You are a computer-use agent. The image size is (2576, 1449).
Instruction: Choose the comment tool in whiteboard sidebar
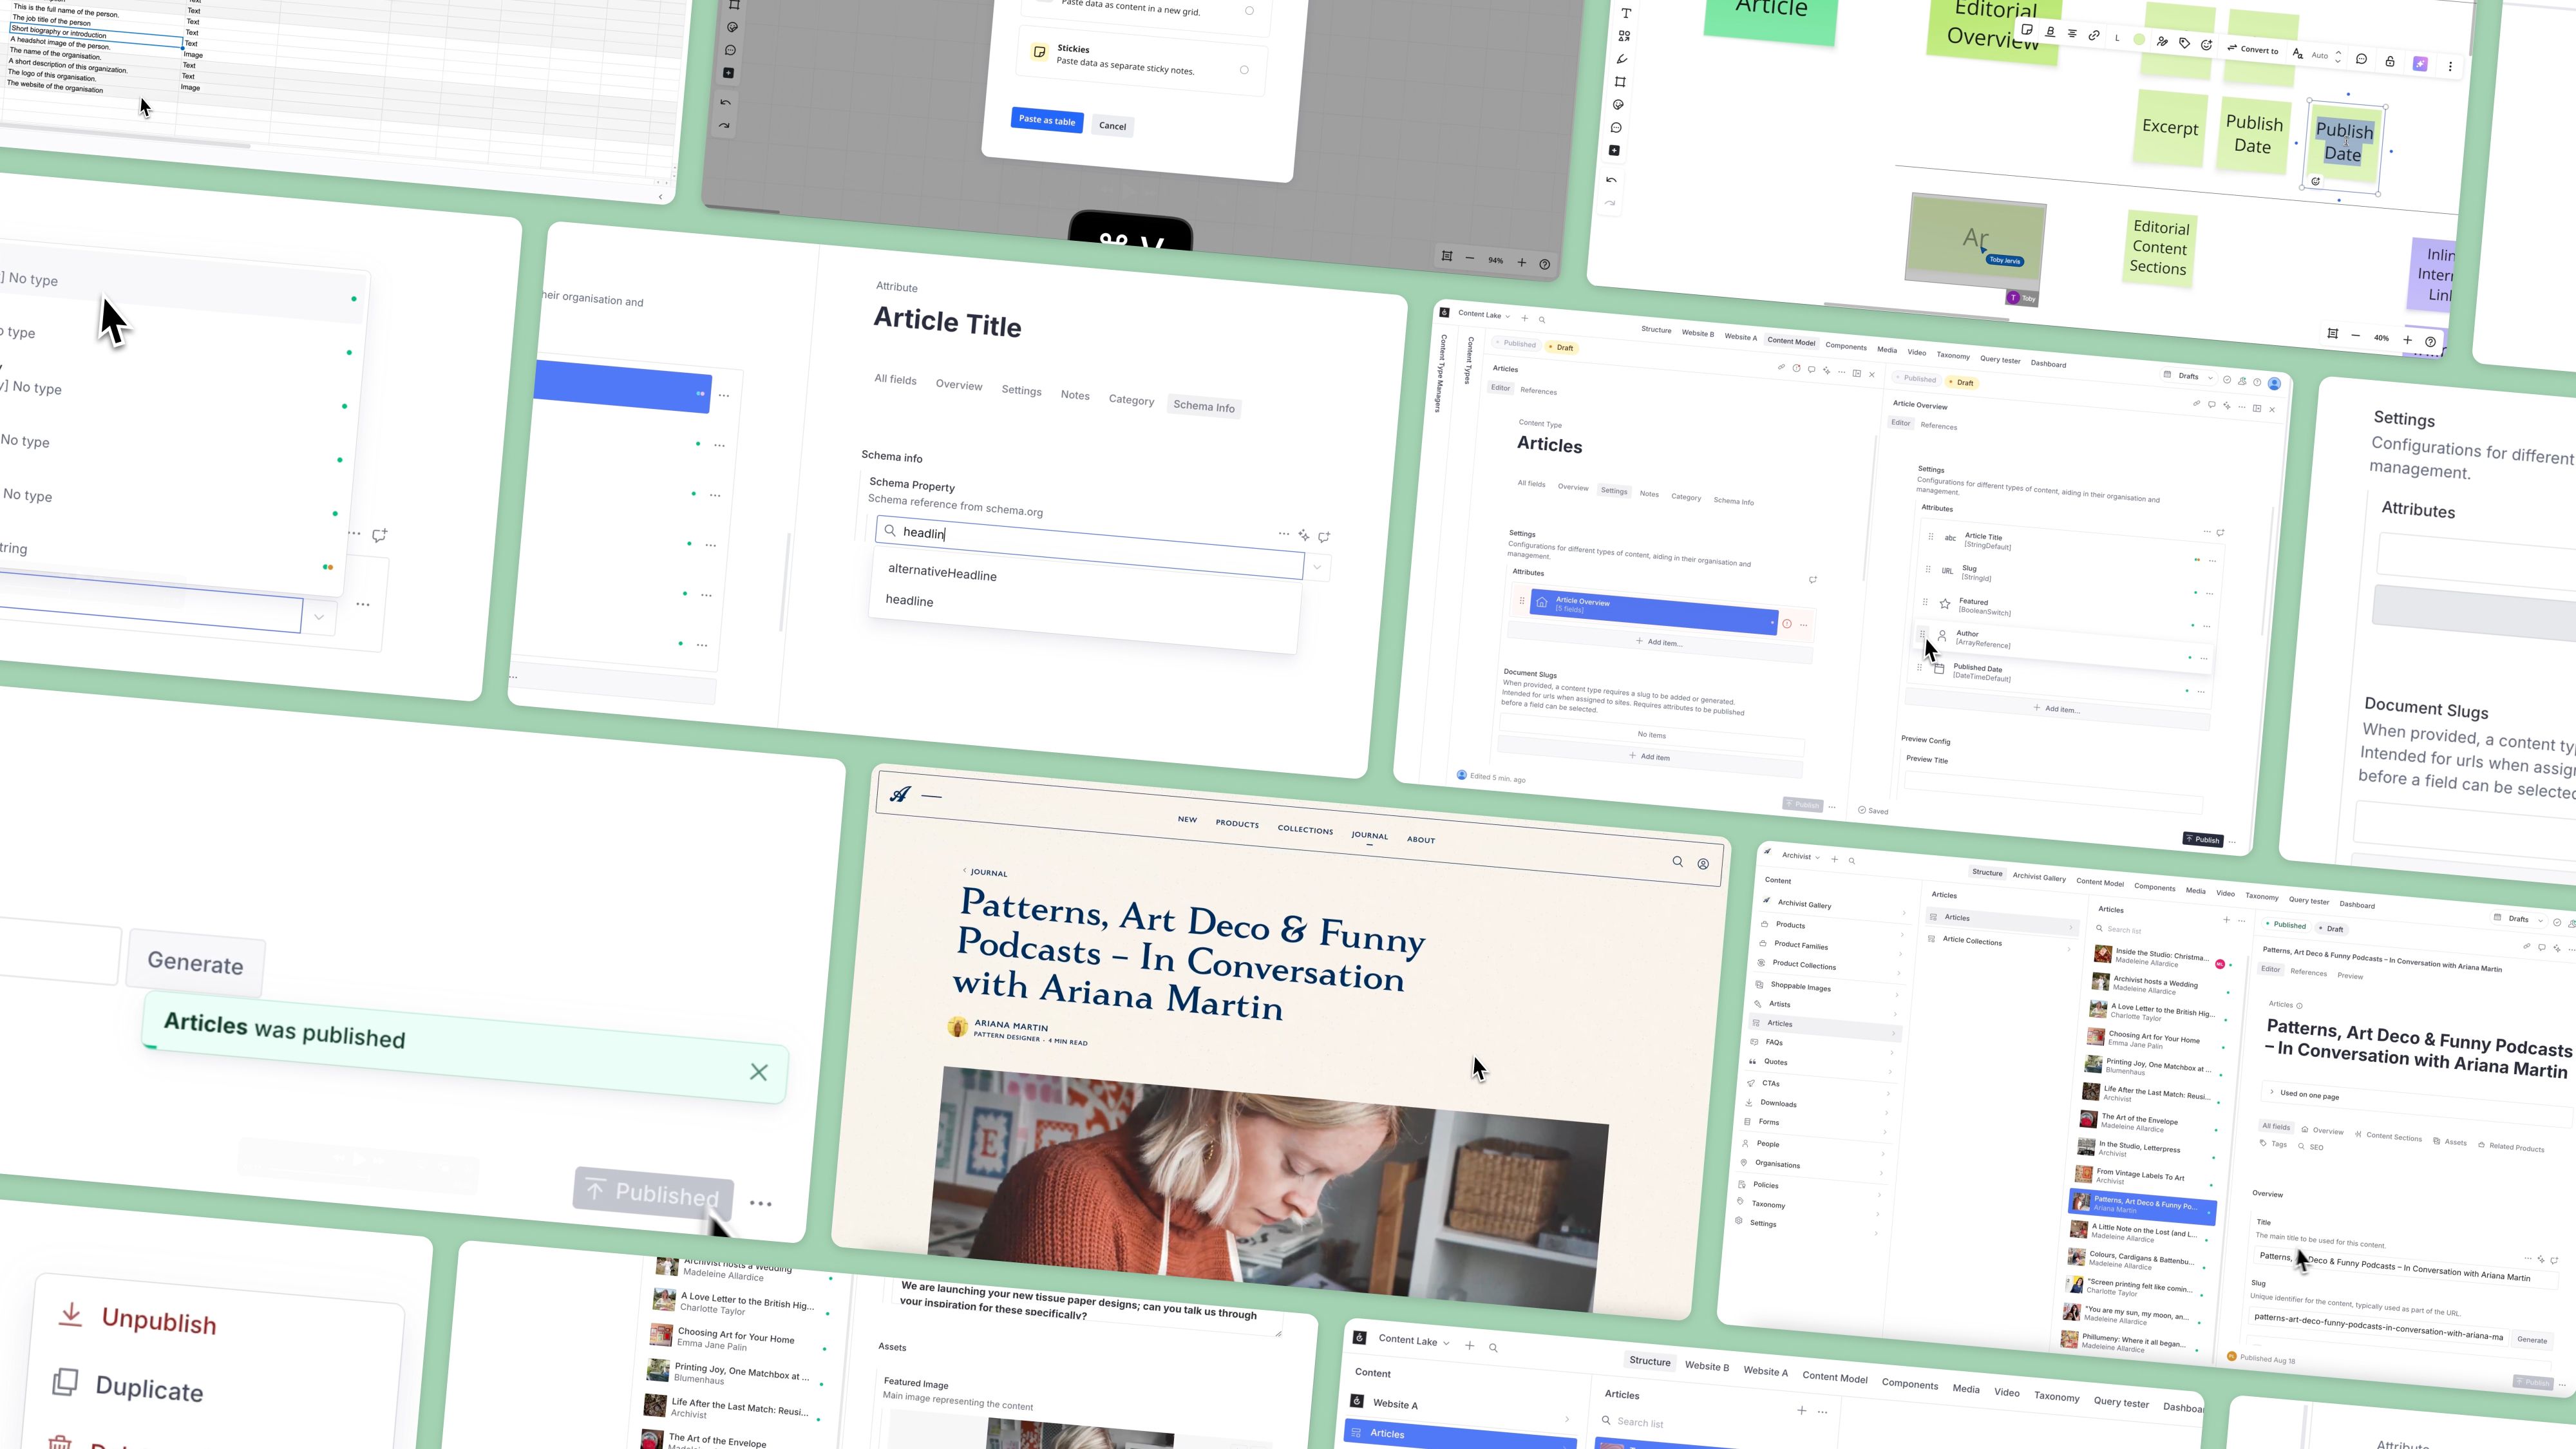1616,128
